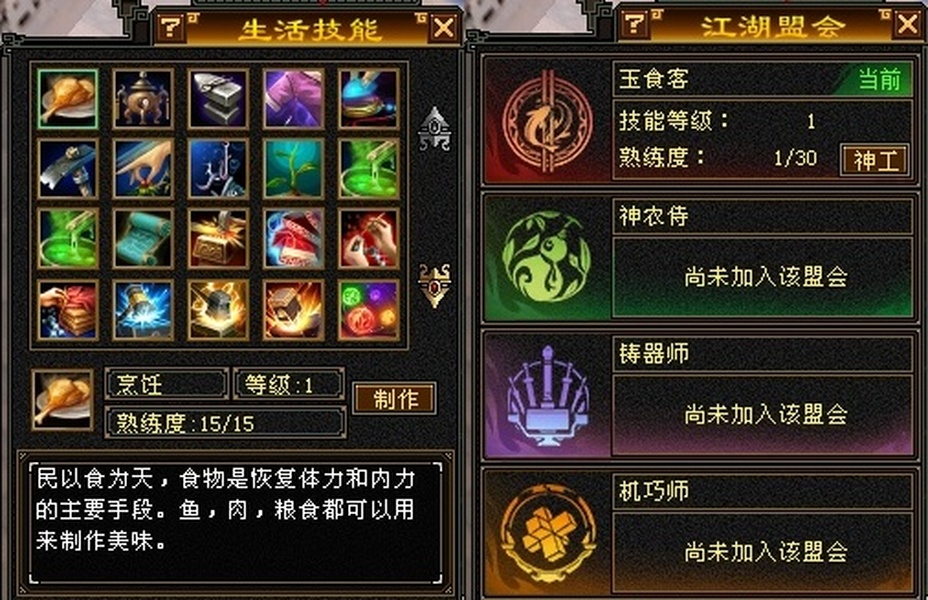
Task: Select the alchemy cauldron skill icon
Action: (x=143, y=99)
